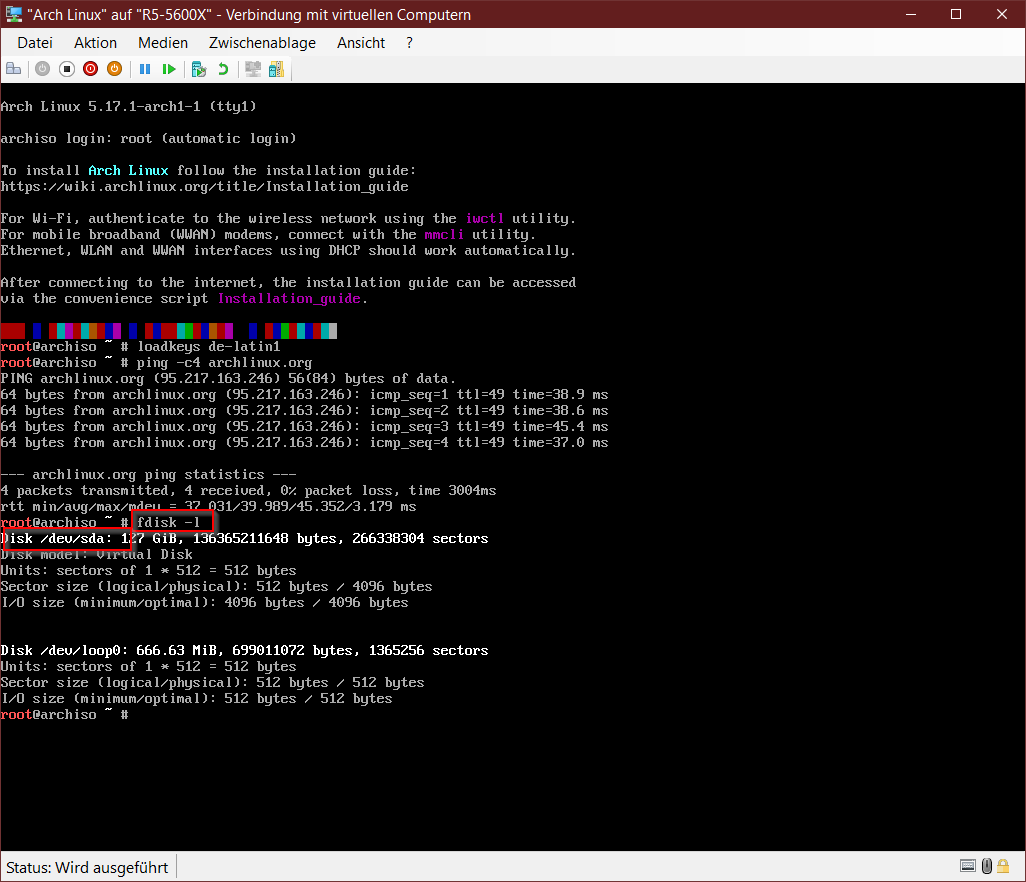The image size is (1026, 882).
Task: Click the green Reset/resume play icon
Action: [169, 69]
